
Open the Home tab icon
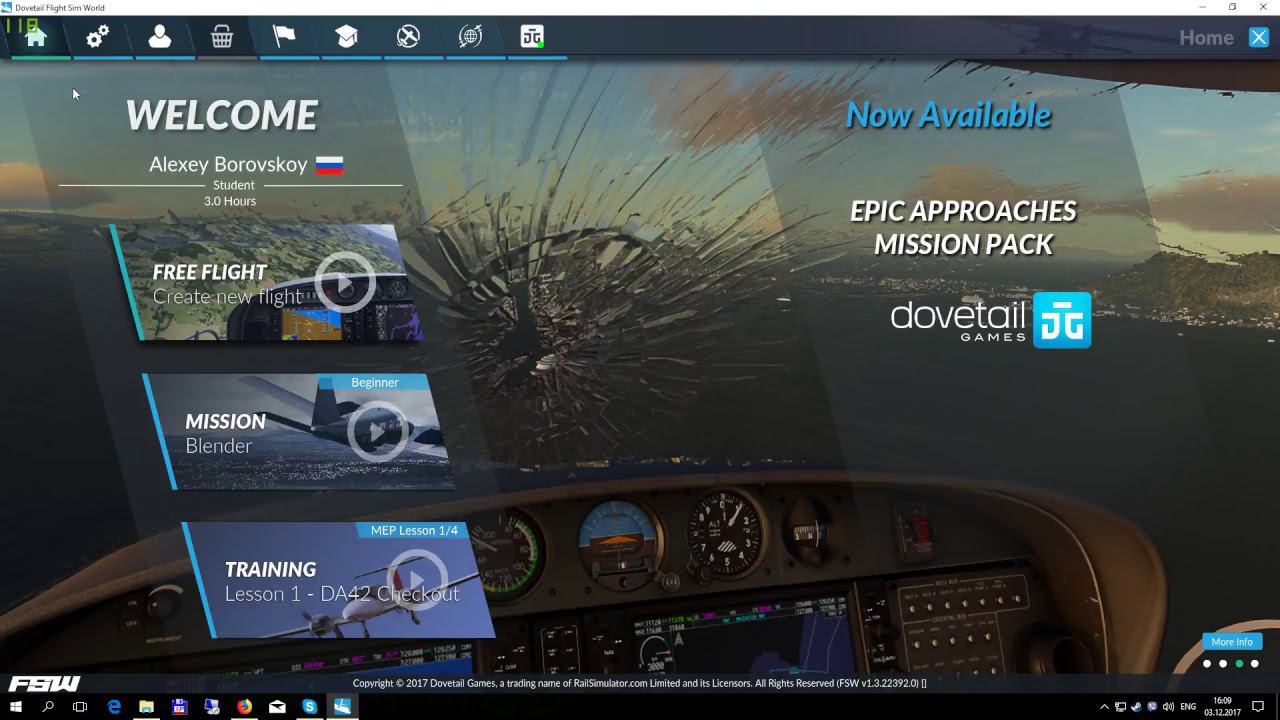(36, 37)
